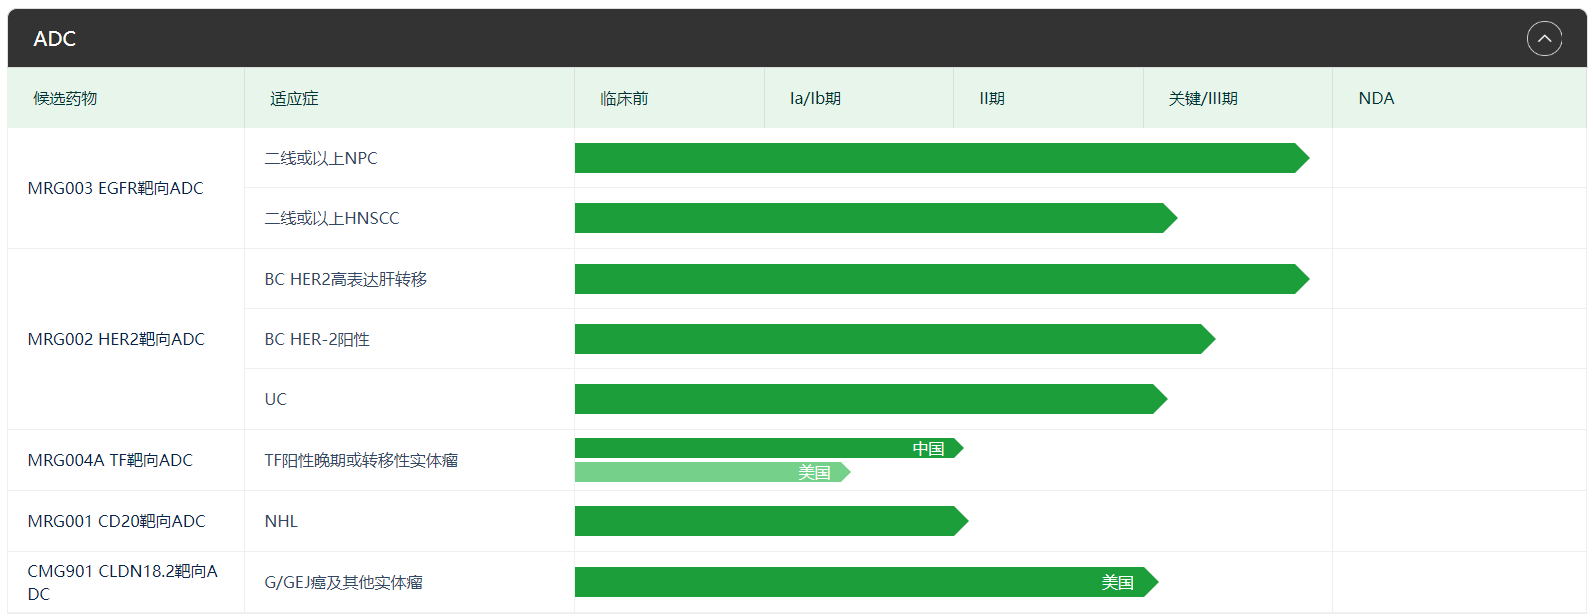Select the 临床前 stage column header
This screenshot has height=616, width=1593.
(624, 98)
